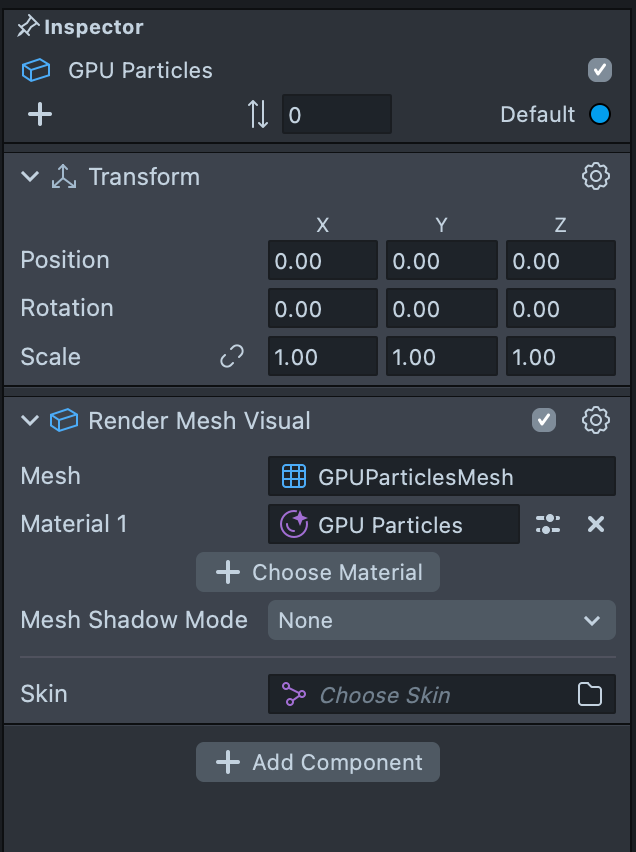
Task: Click the Add Component button
Action: tap(318, 762)
